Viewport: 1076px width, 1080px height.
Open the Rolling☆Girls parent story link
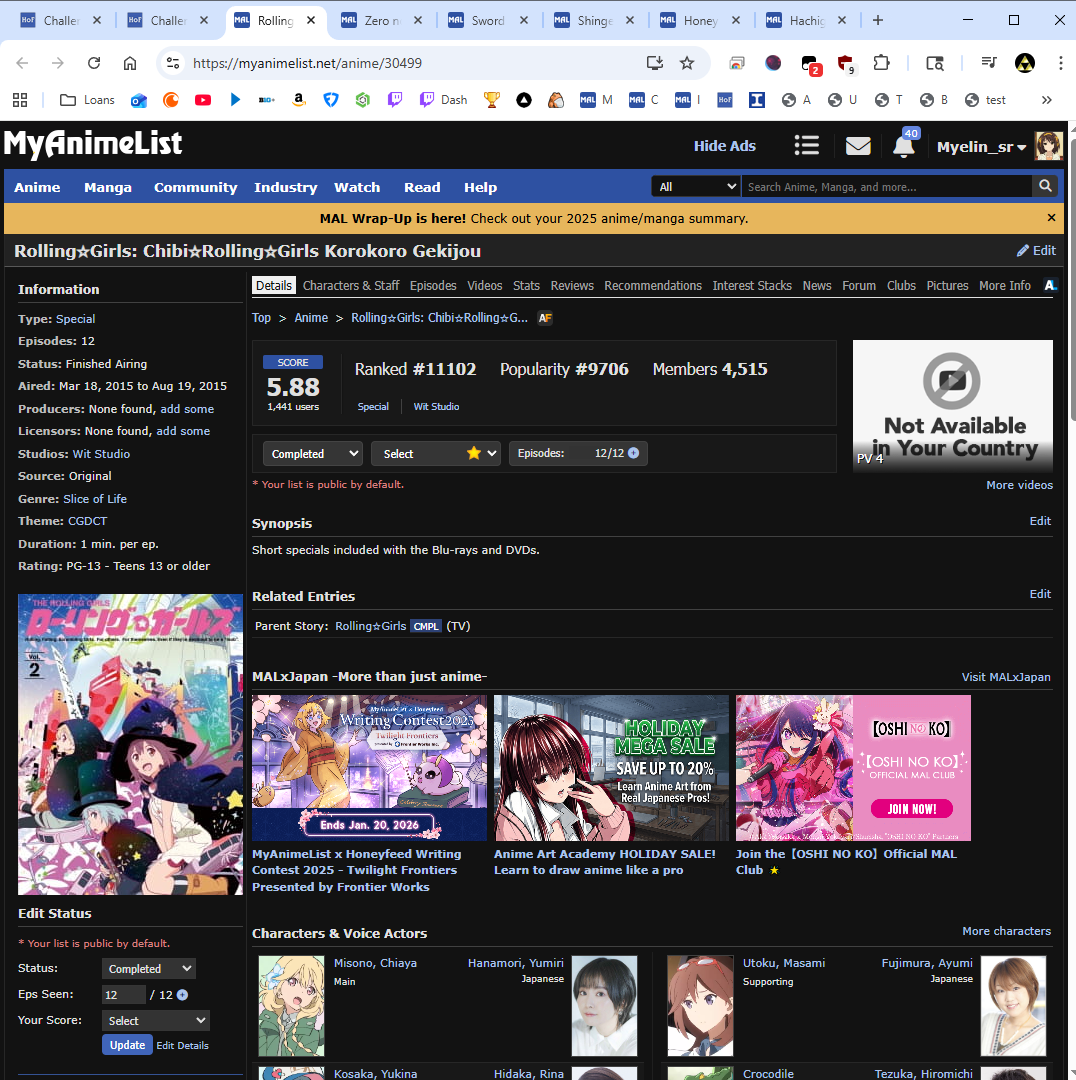371,626
